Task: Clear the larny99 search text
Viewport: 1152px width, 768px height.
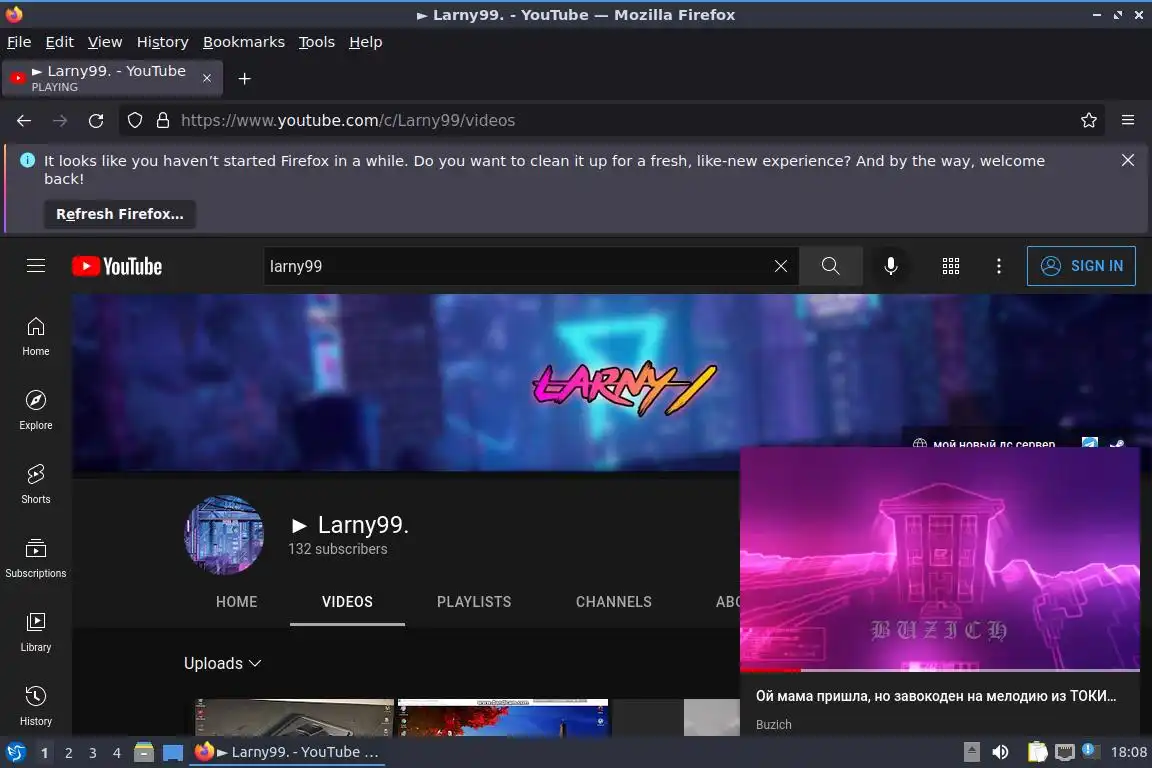Action: (x=780, y=266)
